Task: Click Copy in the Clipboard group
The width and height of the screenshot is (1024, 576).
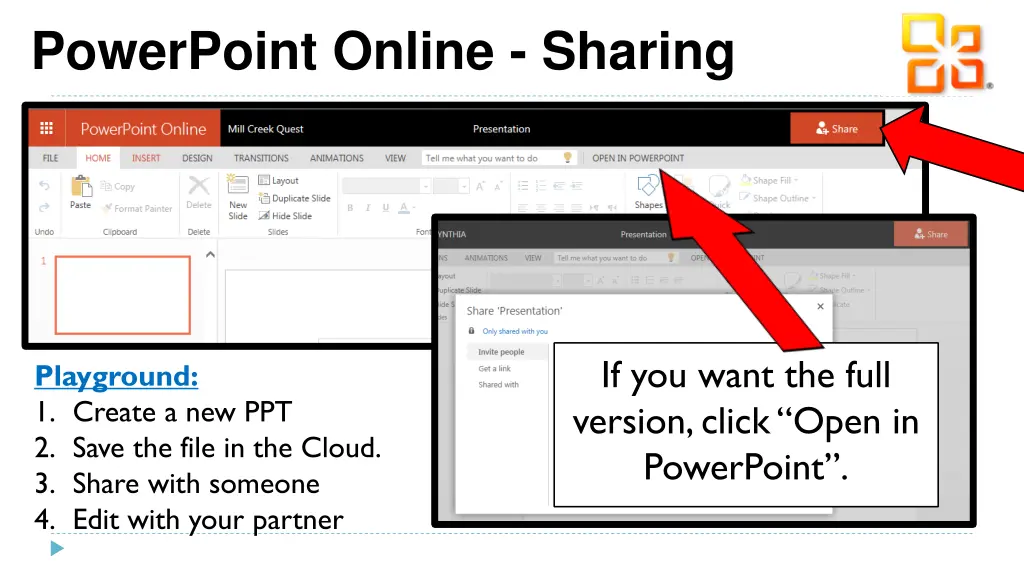Action: [x=118, y=187]
